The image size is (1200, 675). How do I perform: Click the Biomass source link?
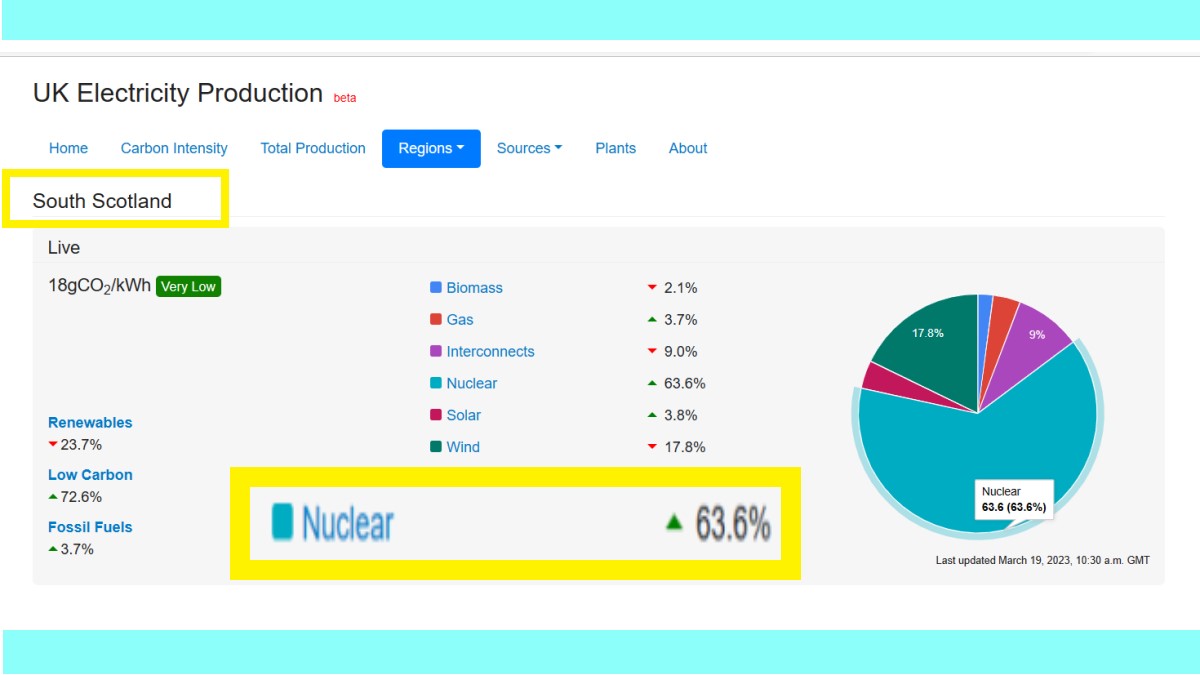pos(474,288)
